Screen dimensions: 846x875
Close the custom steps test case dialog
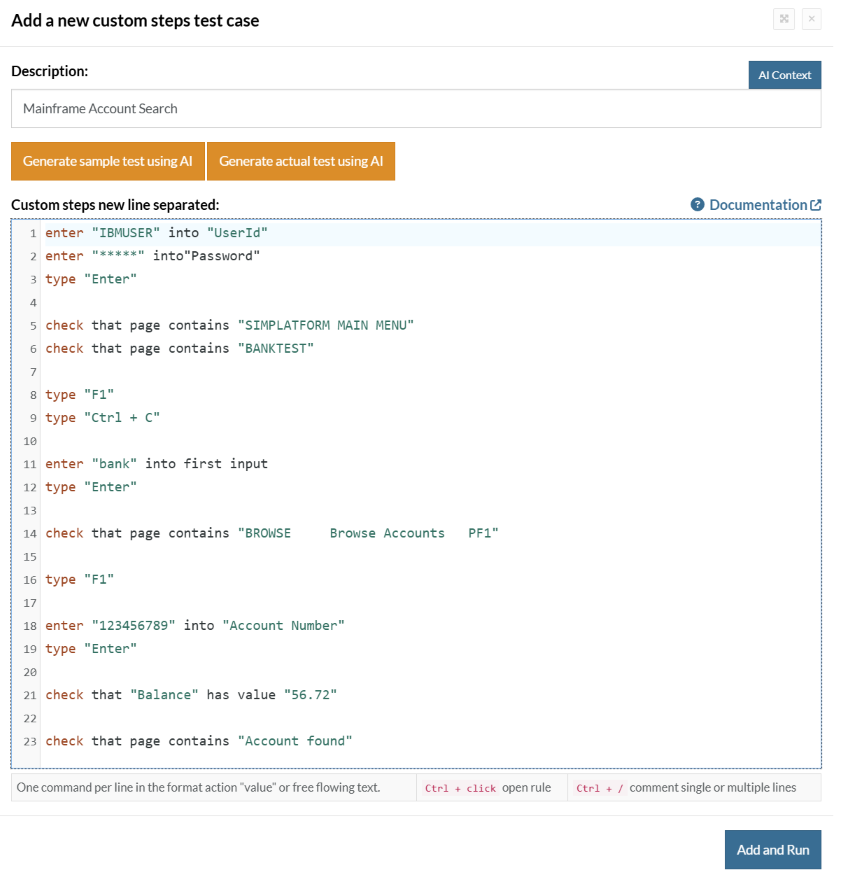coord(811,19)
